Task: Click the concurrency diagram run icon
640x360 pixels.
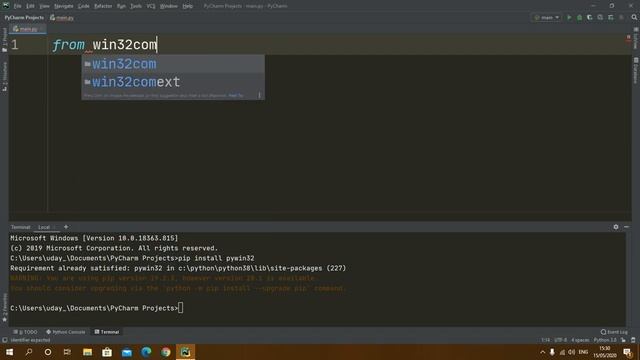Action: (x=611, y=18)
